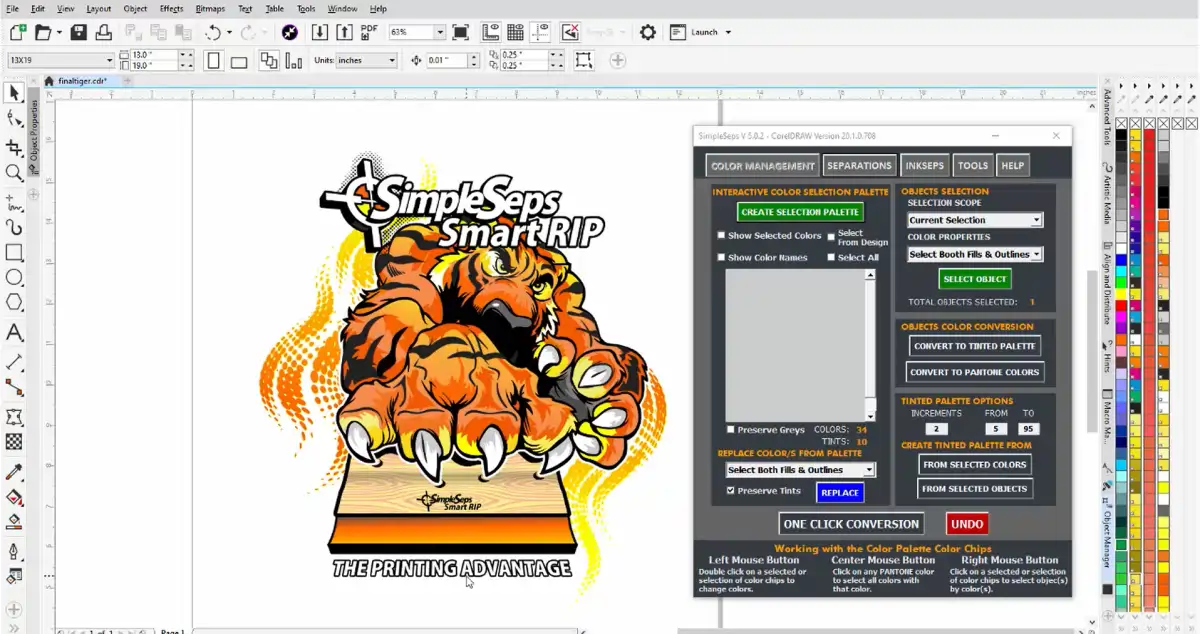Viewport: 1200px width, 634px height.
Task: Open the Effects menu
Action: (x=171, y=8)
